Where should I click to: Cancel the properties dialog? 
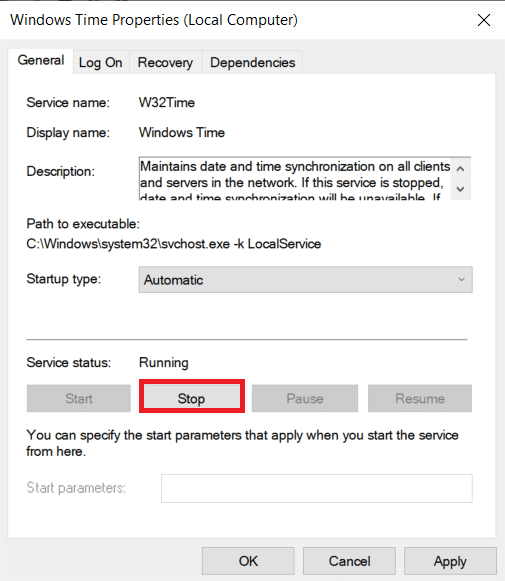point(349,561)
